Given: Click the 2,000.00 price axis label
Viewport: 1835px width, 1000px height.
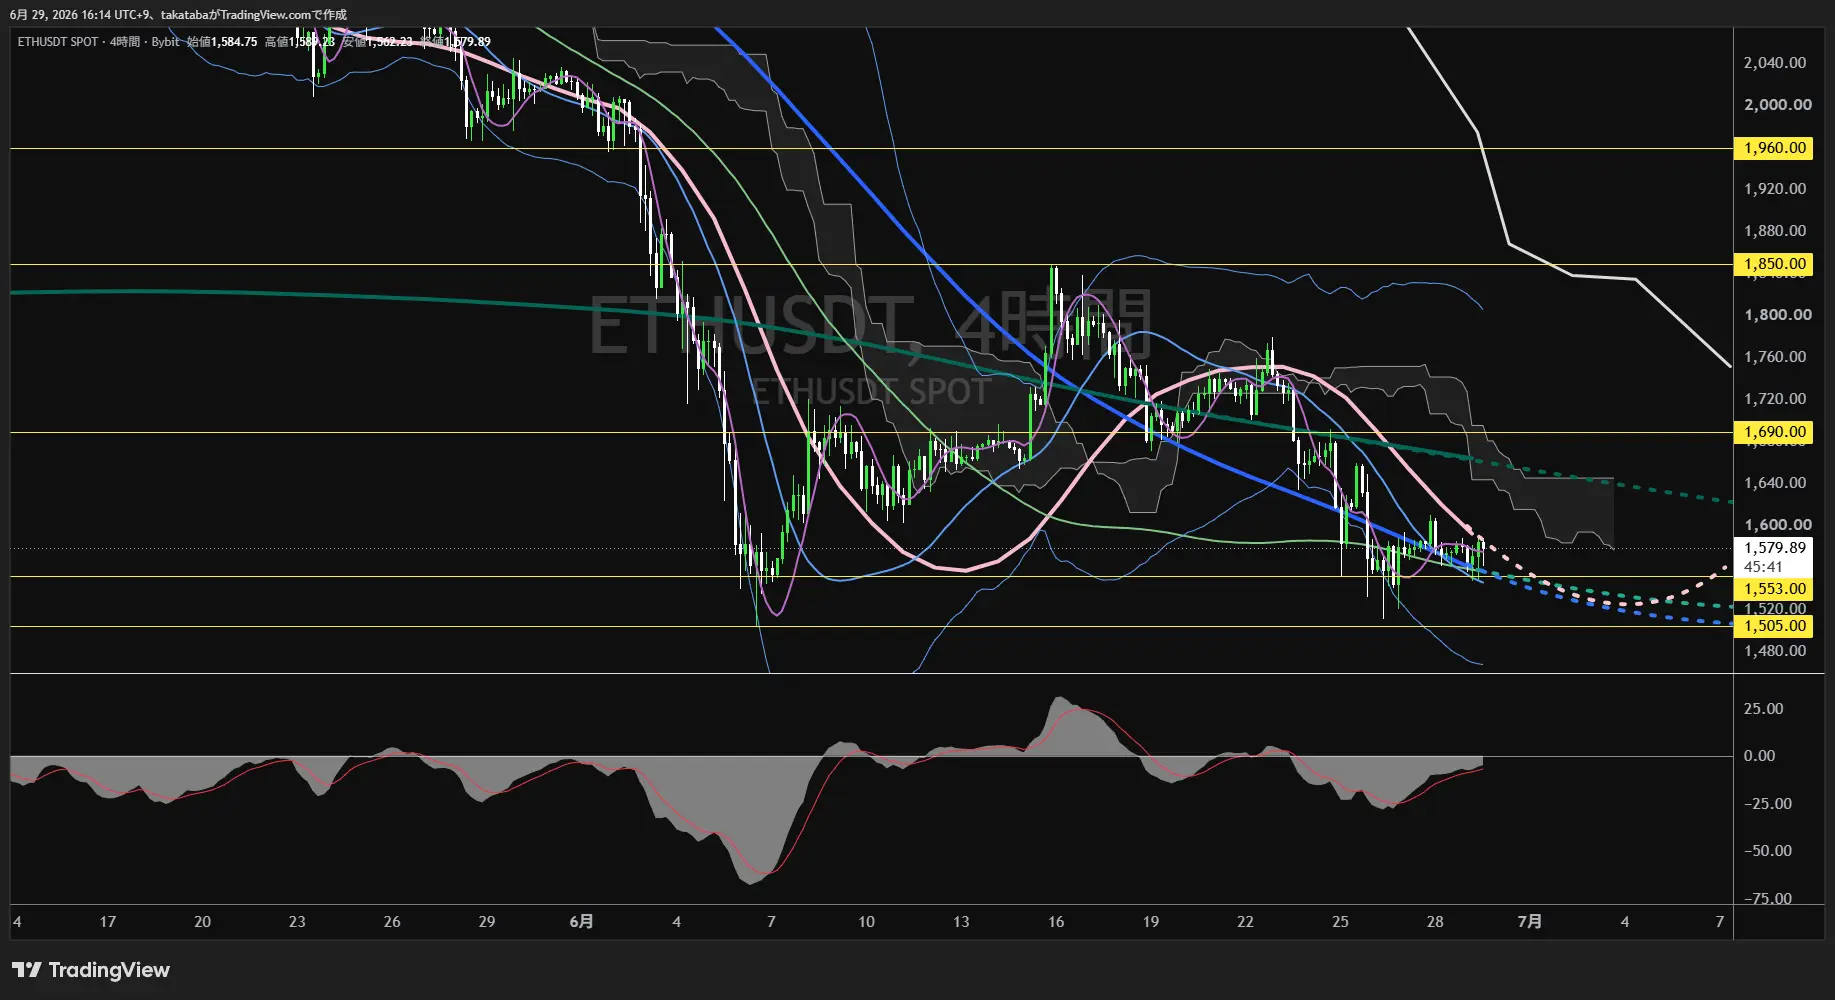Looking at the screenshot, I should [1777, 105].
